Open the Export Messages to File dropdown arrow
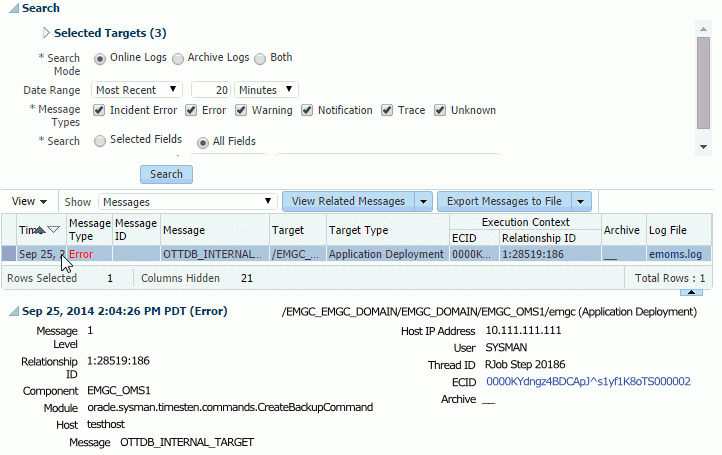722x455 pixels. coord(581,201)
